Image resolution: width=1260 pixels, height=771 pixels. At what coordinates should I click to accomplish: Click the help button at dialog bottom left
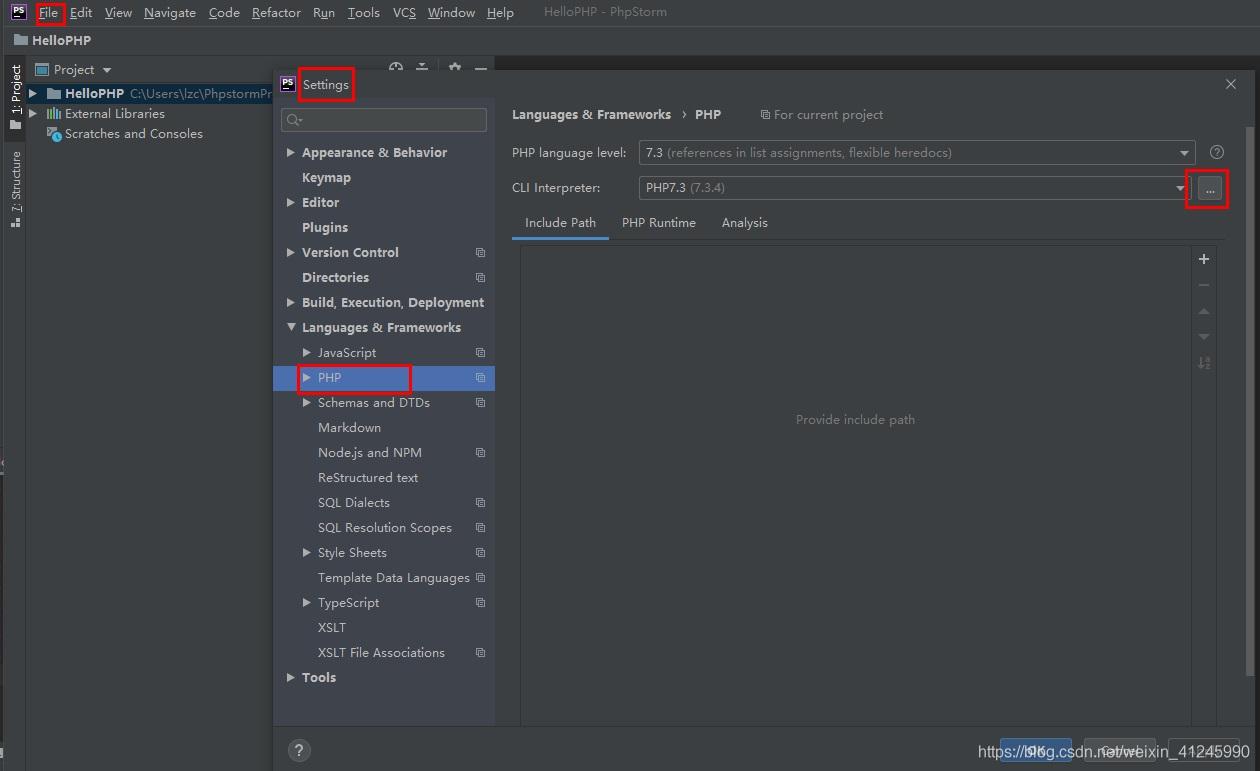298,750
